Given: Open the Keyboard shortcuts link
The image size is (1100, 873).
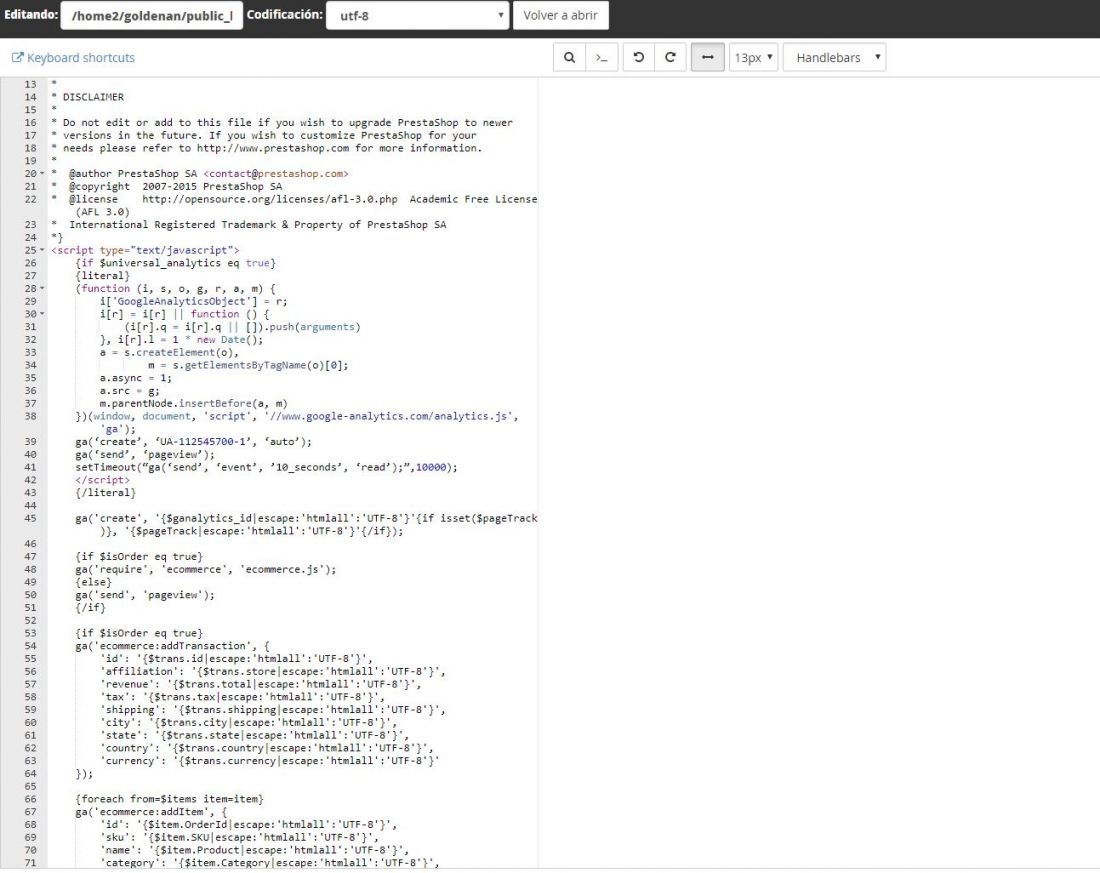Looking at the screenshot, I should coord(74,58).
